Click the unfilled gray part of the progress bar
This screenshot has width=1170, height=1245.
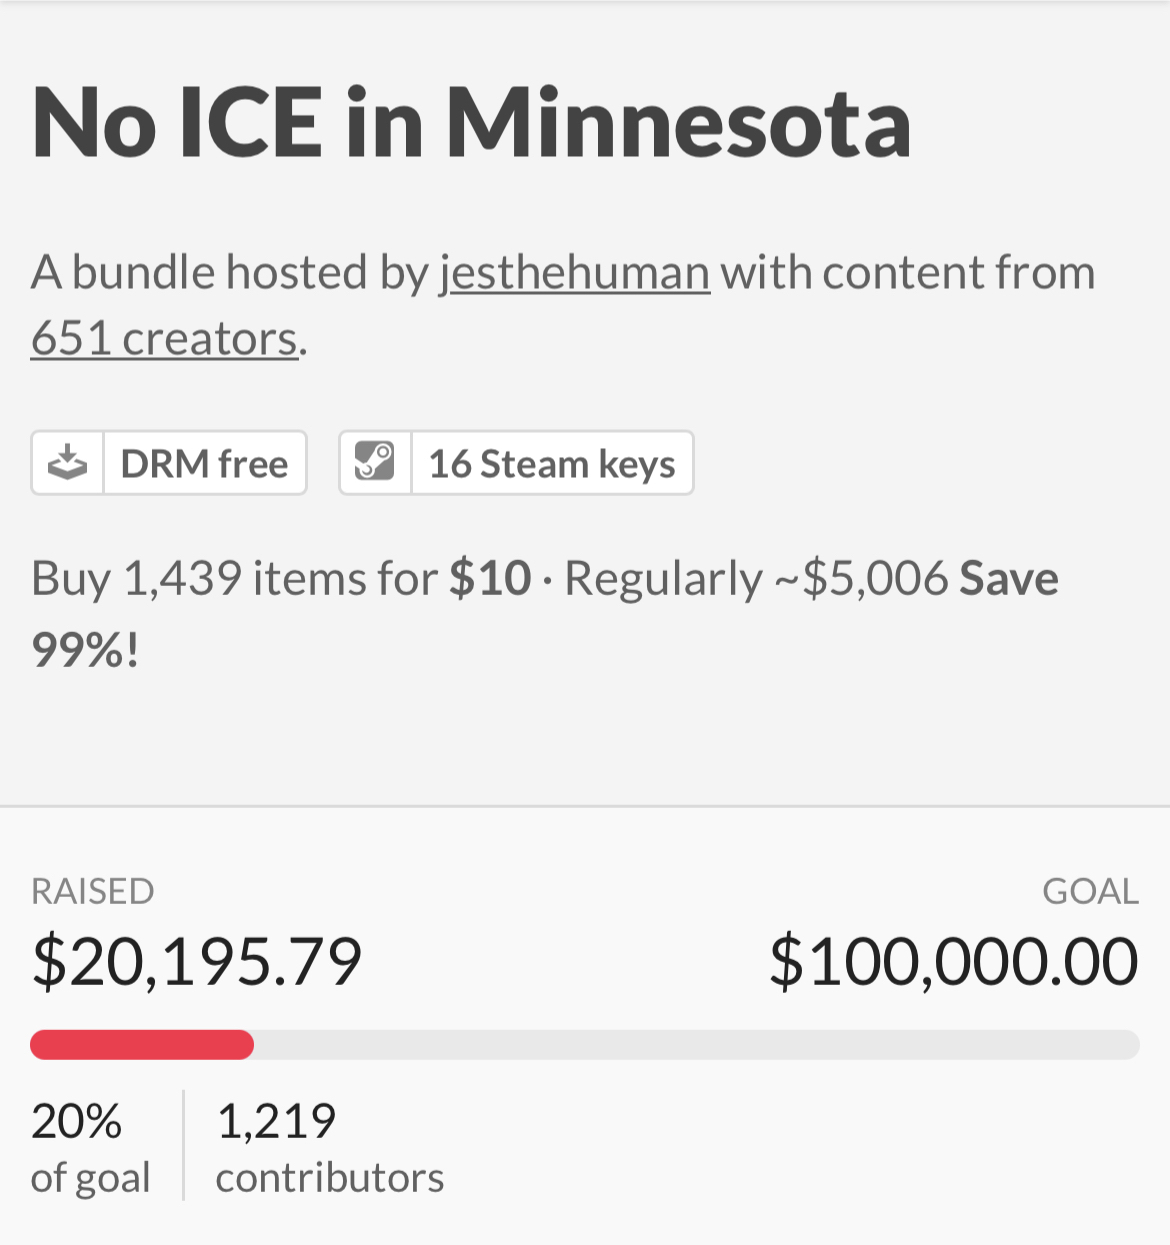696,1045
